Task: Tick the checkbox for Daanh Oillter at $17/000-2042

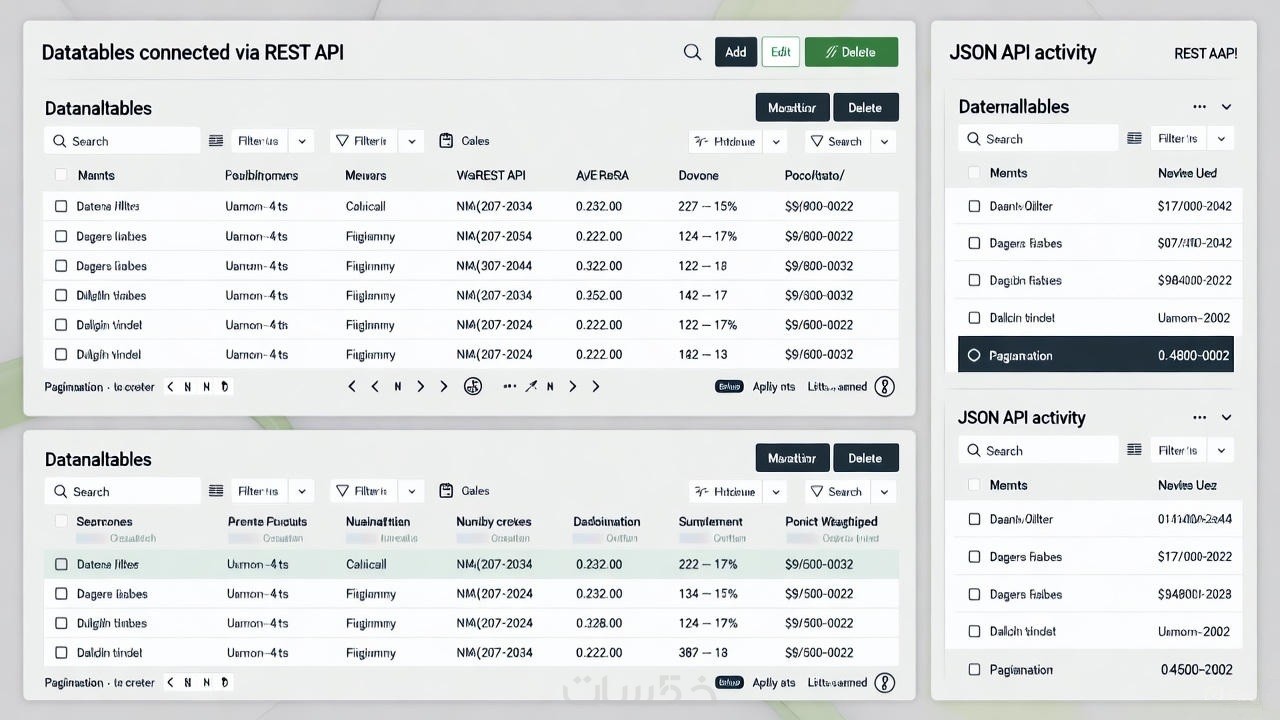Action: coord(974,206)
